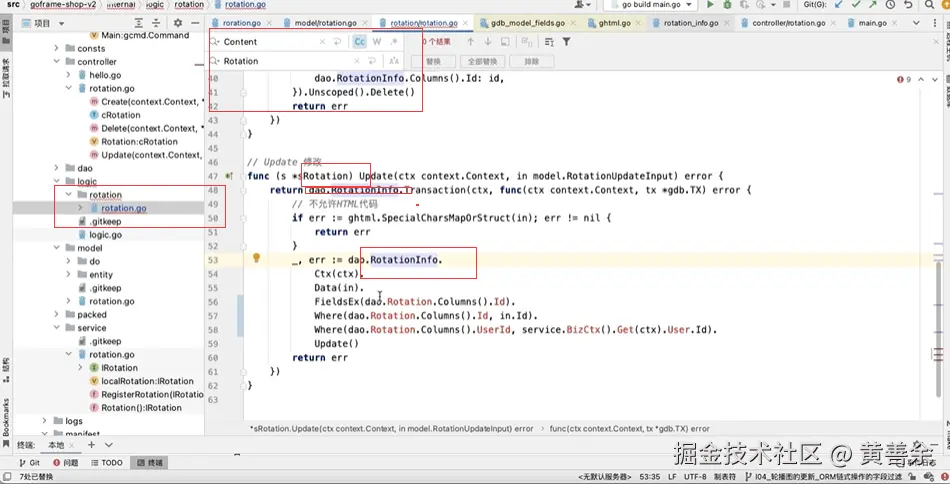Viewport: 950px width, 484px height.
Task: Click the 53:35 cursor position indicator
Action: 651,477
